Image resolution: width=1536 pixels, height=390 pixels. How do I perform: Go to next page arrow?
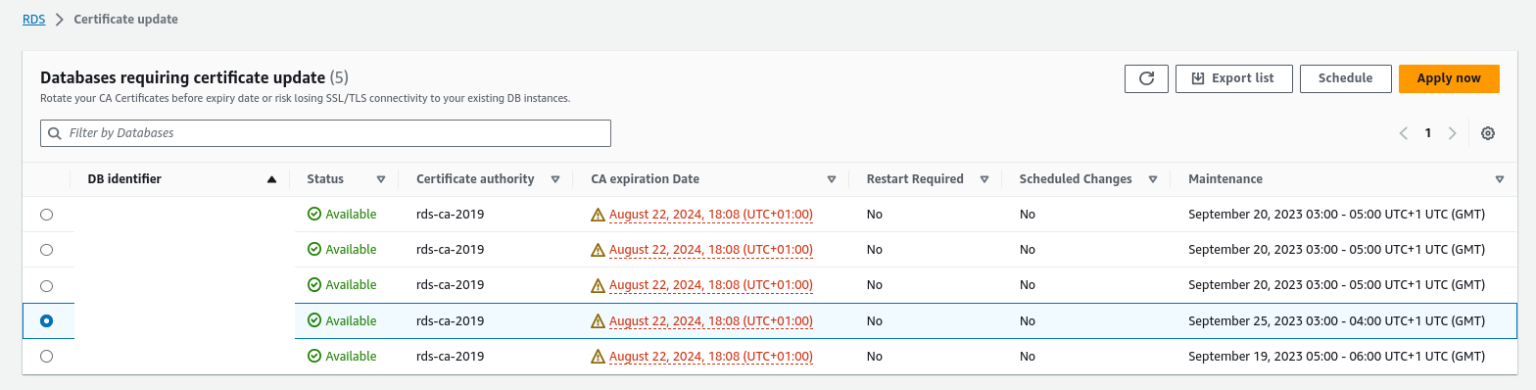pos(1453,133)
